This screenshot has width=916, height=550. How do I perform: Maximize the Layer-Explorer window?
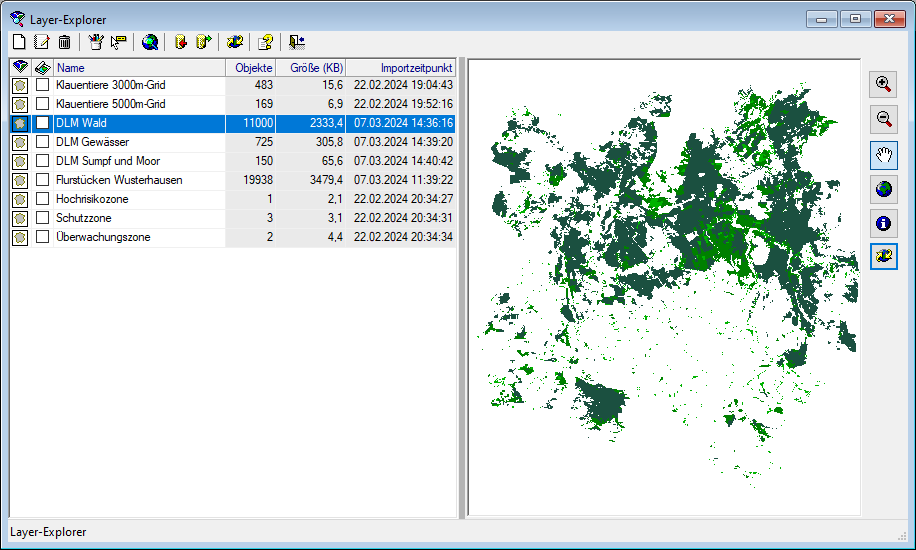(855, 19)
